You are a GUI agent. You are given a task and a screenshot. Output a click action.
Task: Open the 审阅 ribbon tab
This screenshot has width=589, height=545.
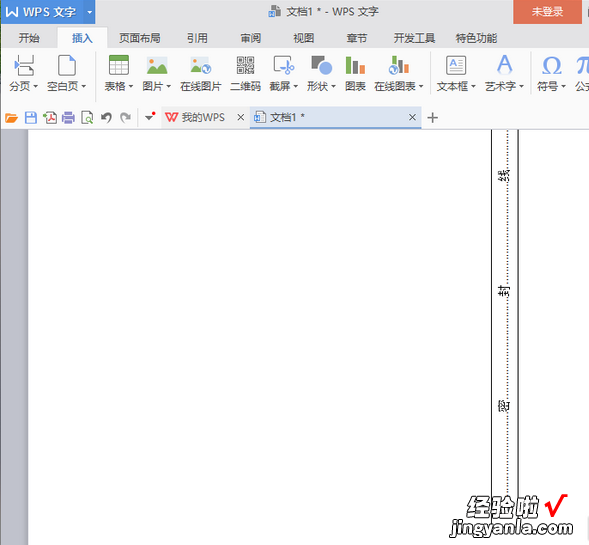251,38
